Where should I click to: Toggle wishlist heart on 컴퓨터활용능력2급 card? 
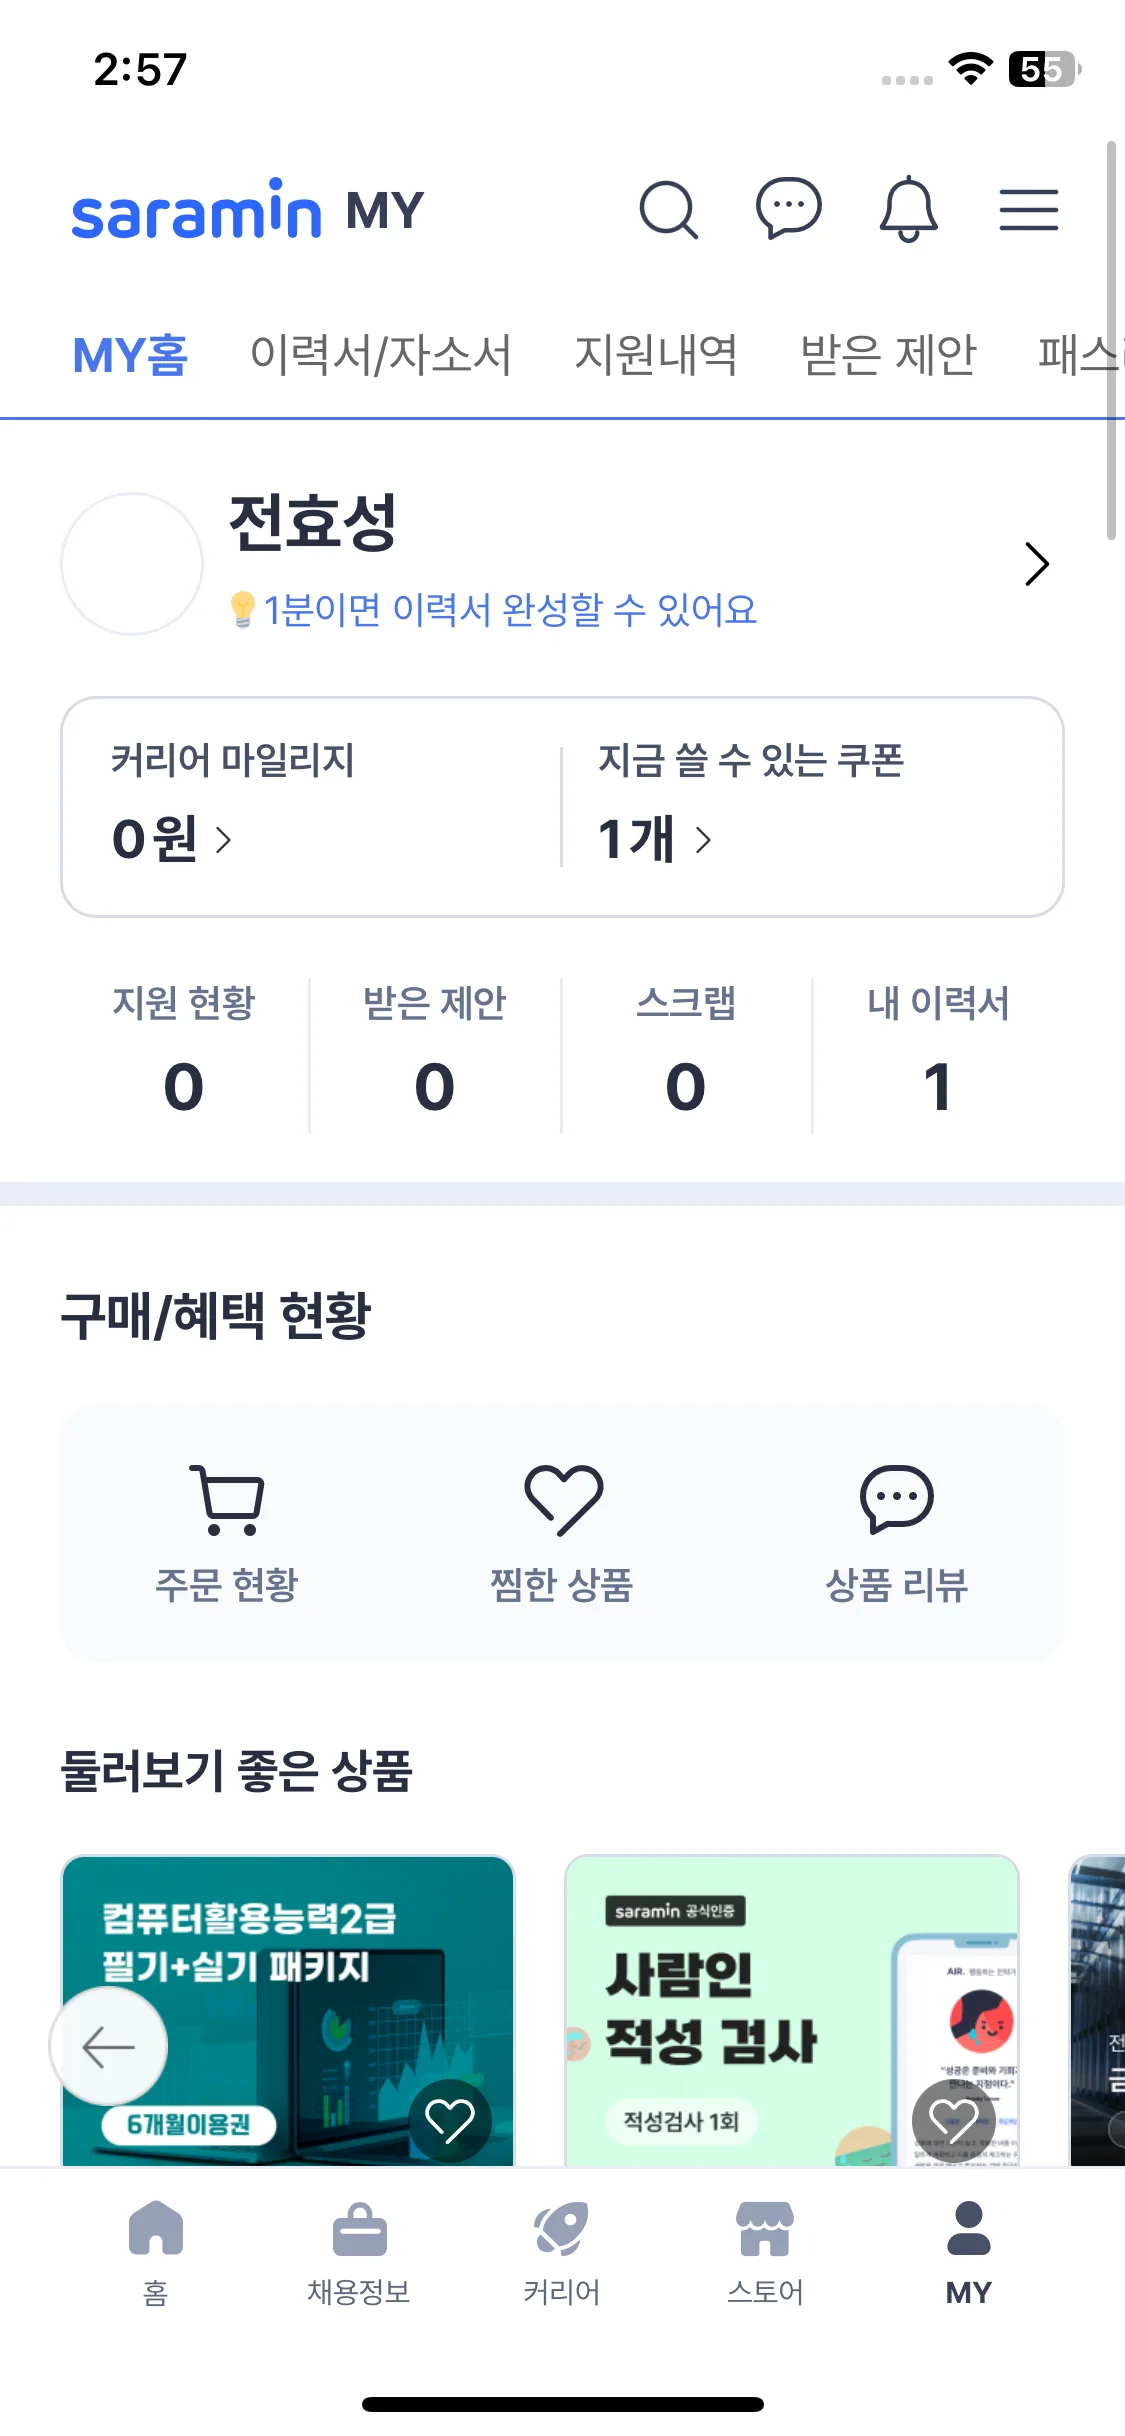(x=450, y=2120)
